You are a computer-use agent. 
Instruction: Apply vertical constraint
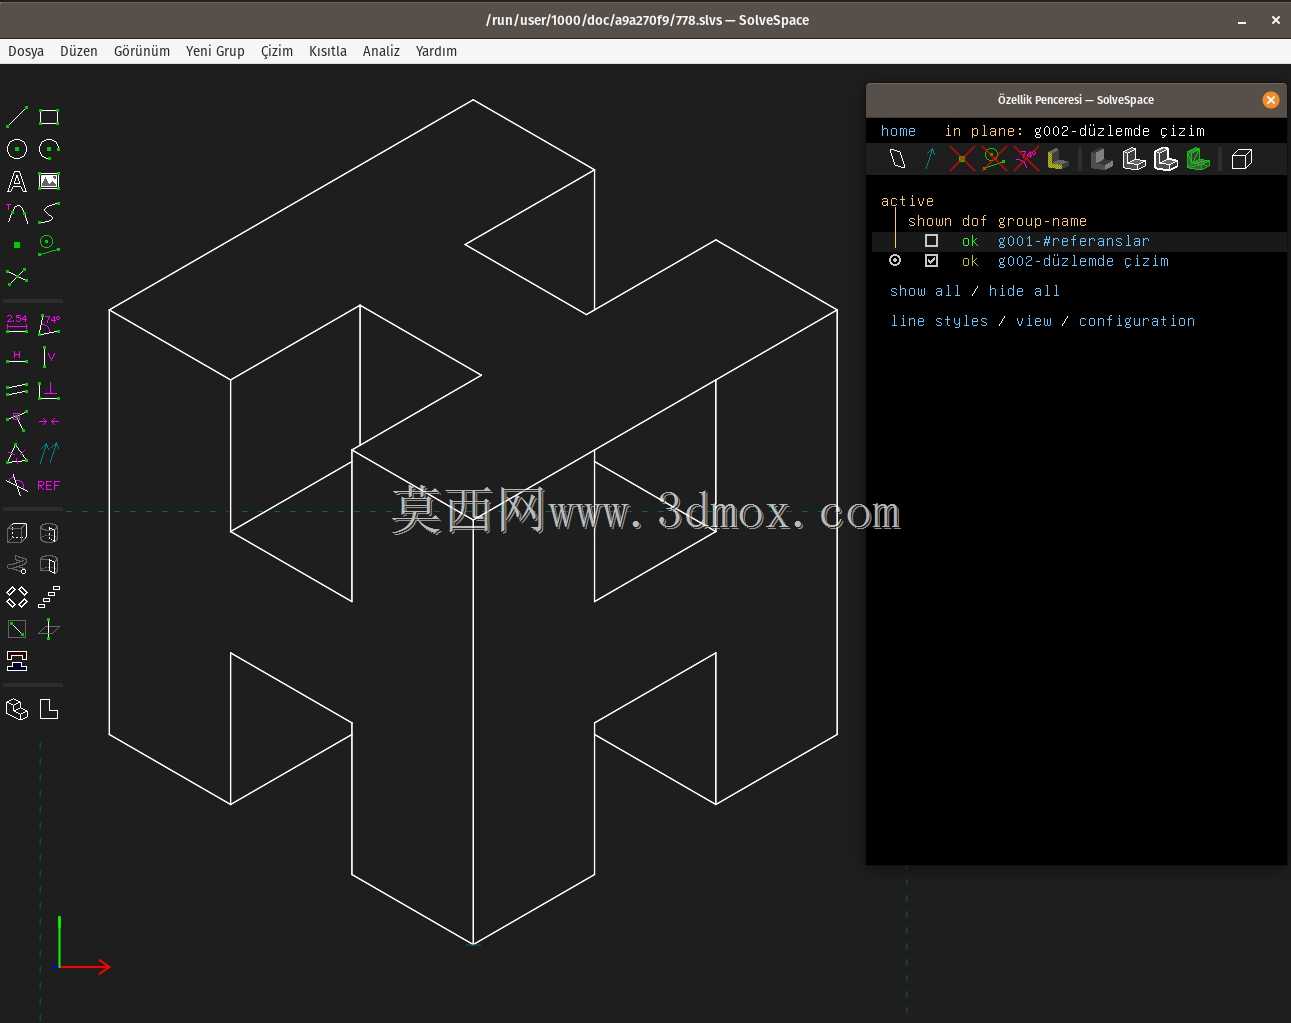pyautogui.click(x=49, y=357)
